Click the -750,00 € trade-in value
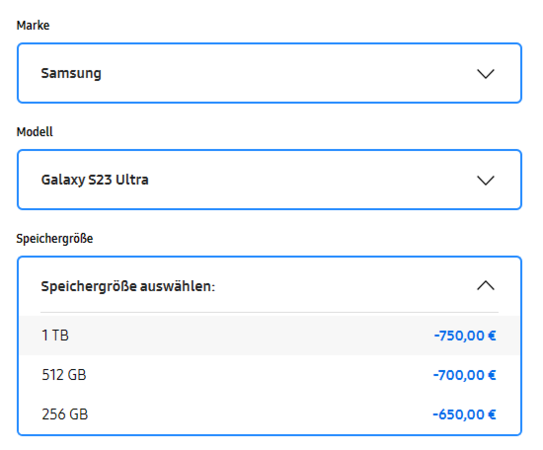Screen dimensions: 543x450 [465, 336]
